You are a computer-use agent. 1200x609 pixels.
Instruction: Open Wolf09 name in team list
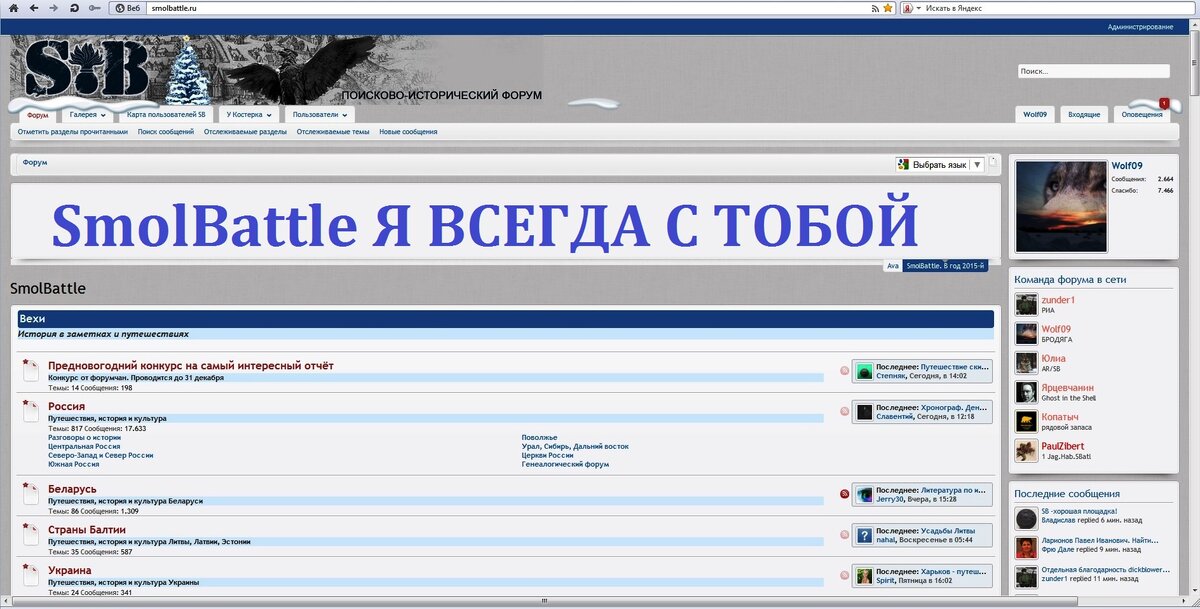point(1056,329)
